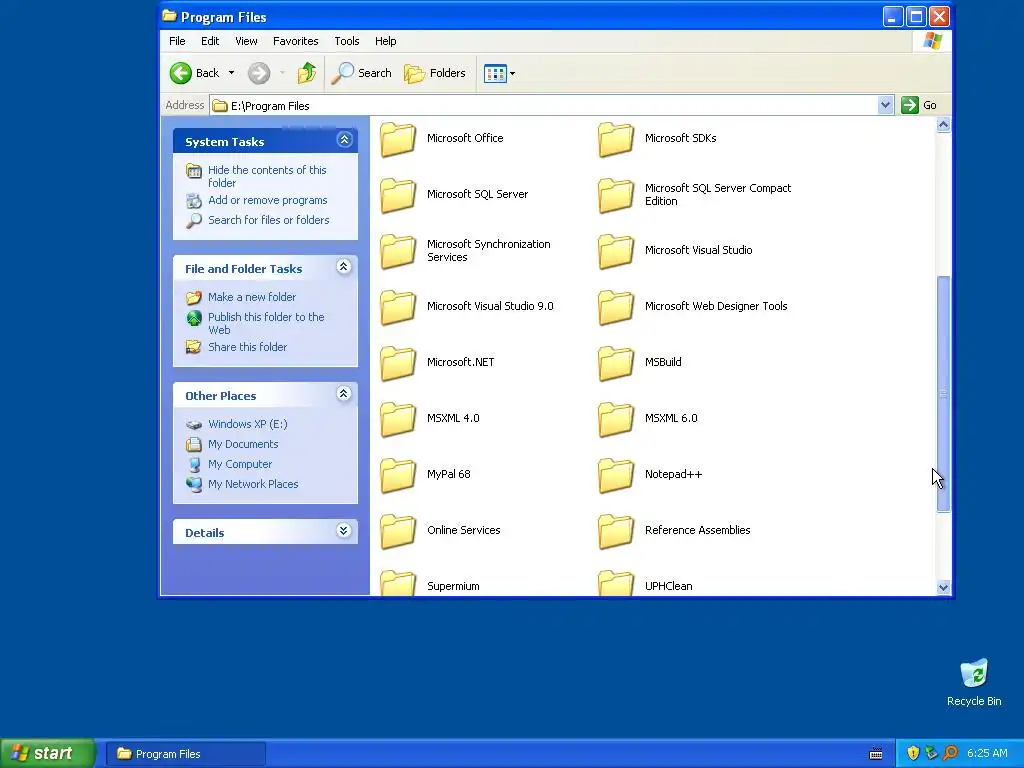This screenshot has width=1024, height=768.
Task: Click the on-screen keyboard tray icon
Action: pyautogui.click(x=876, y=754)
